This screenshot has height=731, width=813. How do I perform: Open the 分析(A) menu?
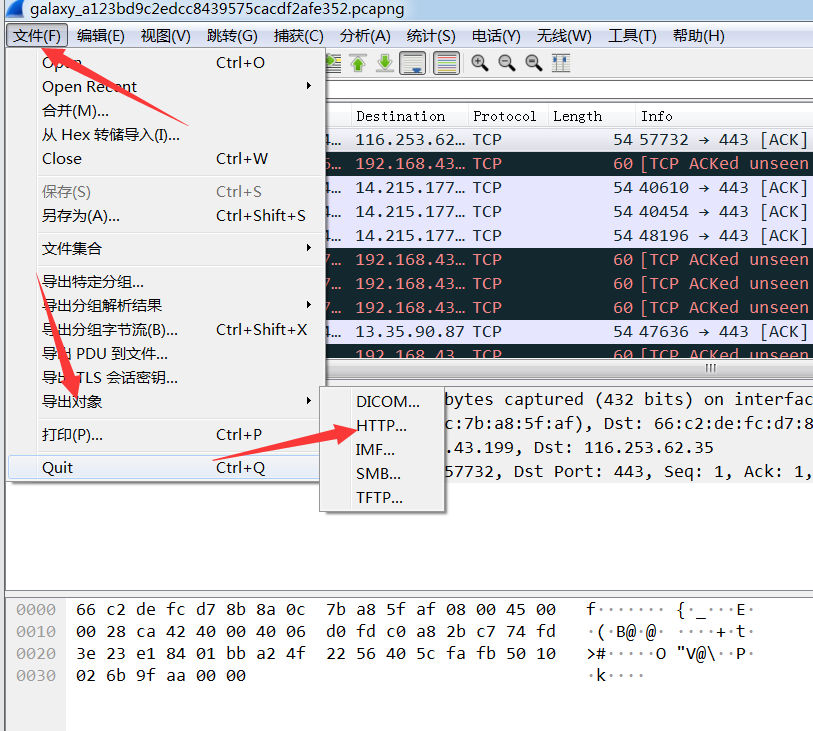tap(365, 36)
